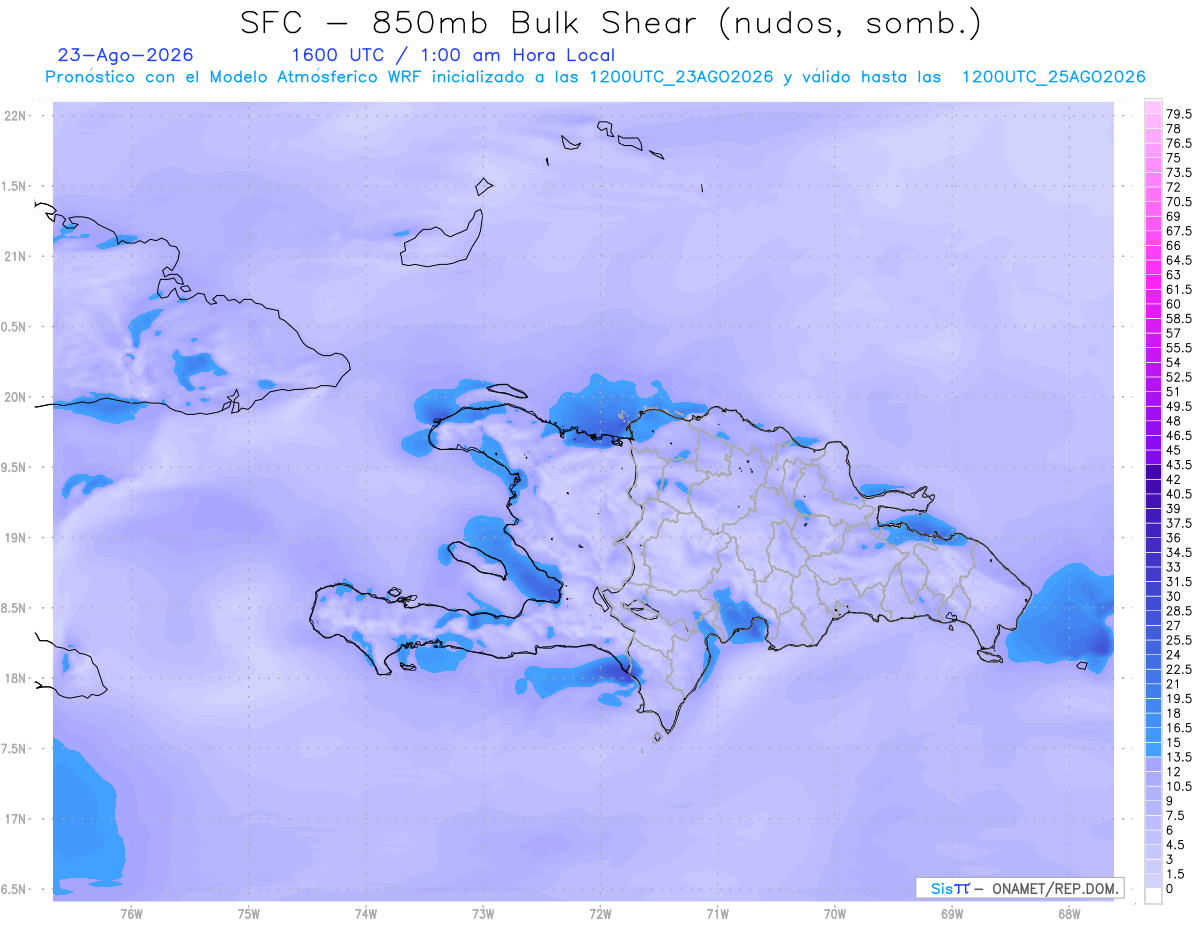The image size is (1200, 927).
Task: Click the '68W' longitude axis label
Action: pyautogui.click(x=1069, y=913)
